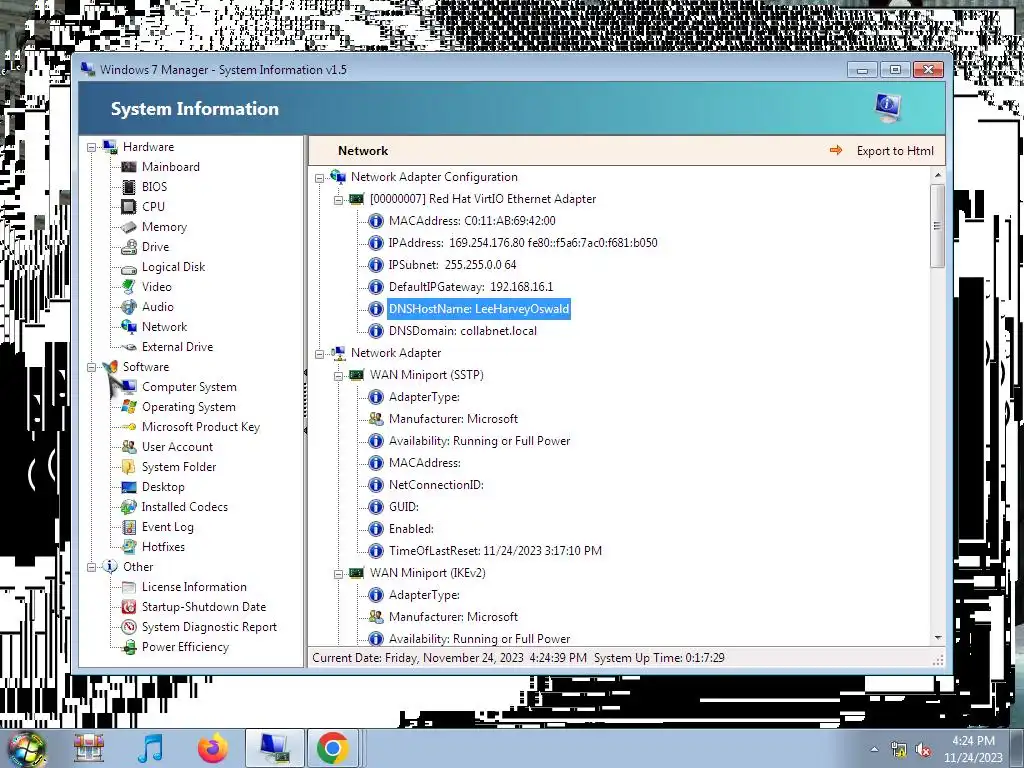Open License Information under Other
The height and width of the screenshot is (768, 1024).
194,587
